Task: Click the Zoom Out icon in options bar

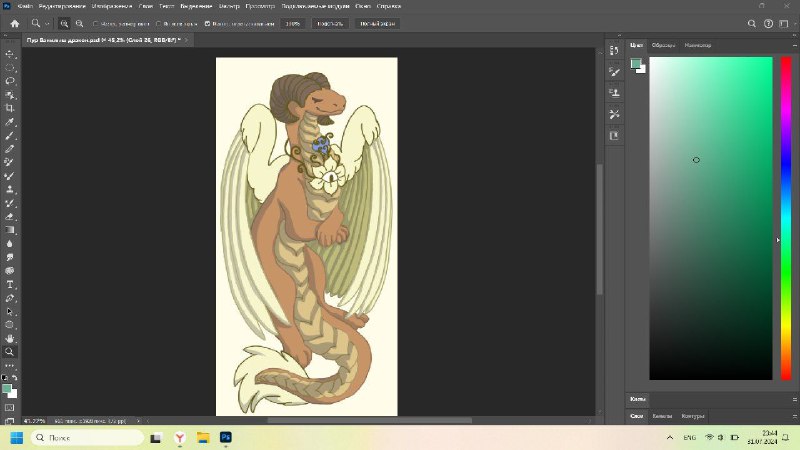Action: (80, 23)
